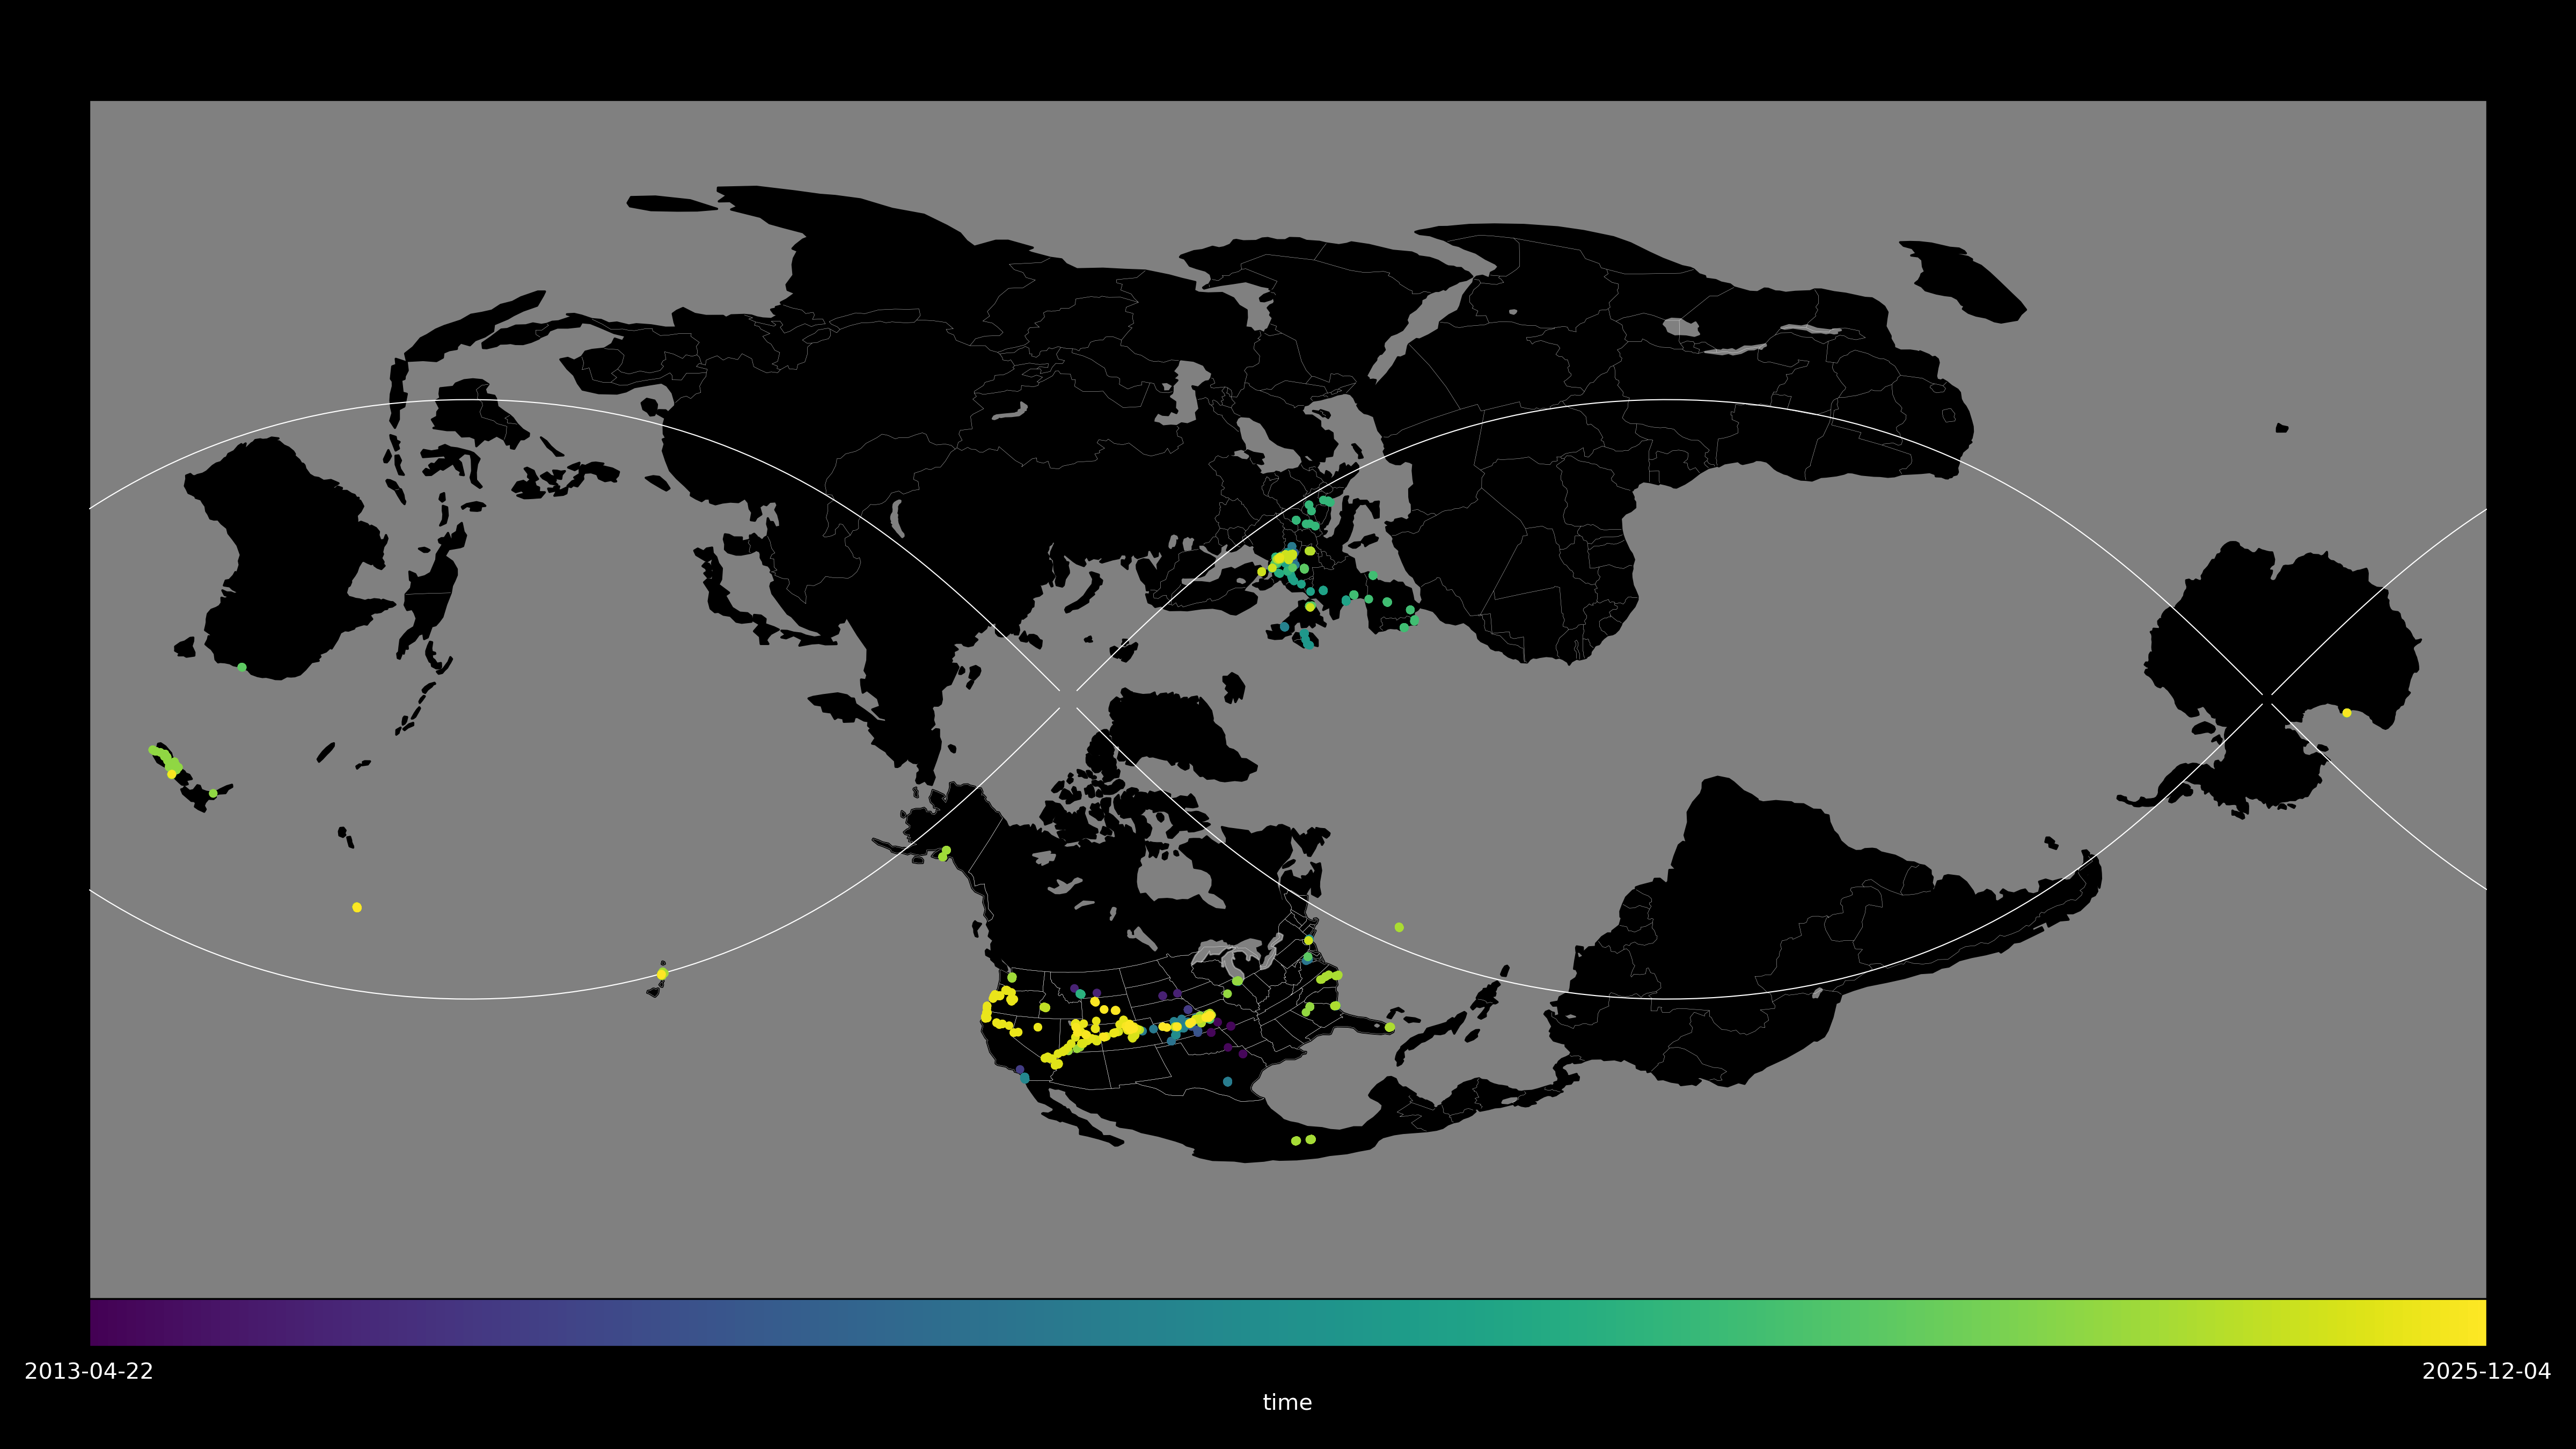The image size is (2576, 1449).
Task: Click the "time" colorbar axis label
Action: 1287,1402
